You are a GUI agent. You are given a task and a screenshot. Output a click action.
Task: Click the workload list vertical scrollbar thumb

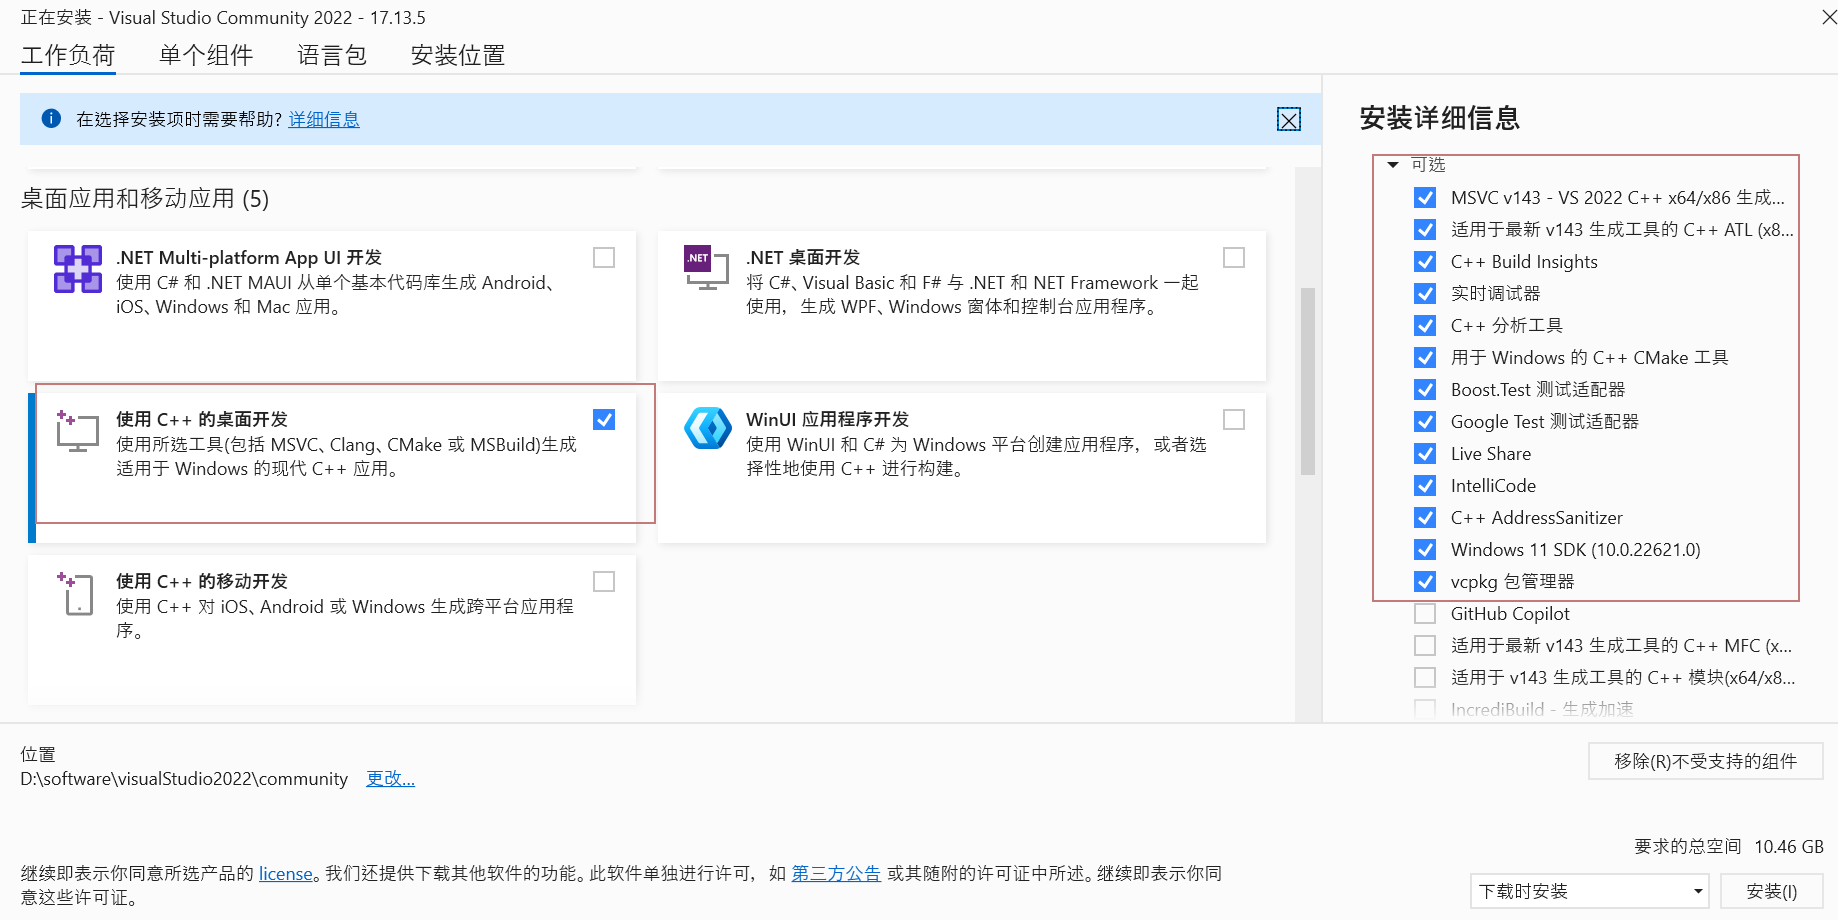point(1308,382)
